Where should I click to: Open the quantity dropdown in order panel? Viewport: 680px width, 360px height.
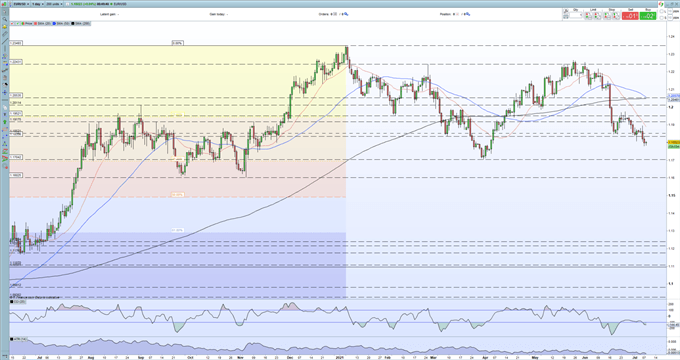[576, 16]
